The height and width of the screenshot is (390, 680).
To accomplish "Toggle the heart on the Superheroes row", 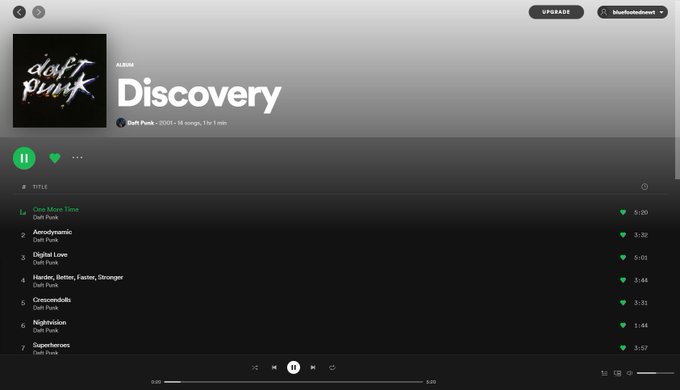I will tap(623, 347).
